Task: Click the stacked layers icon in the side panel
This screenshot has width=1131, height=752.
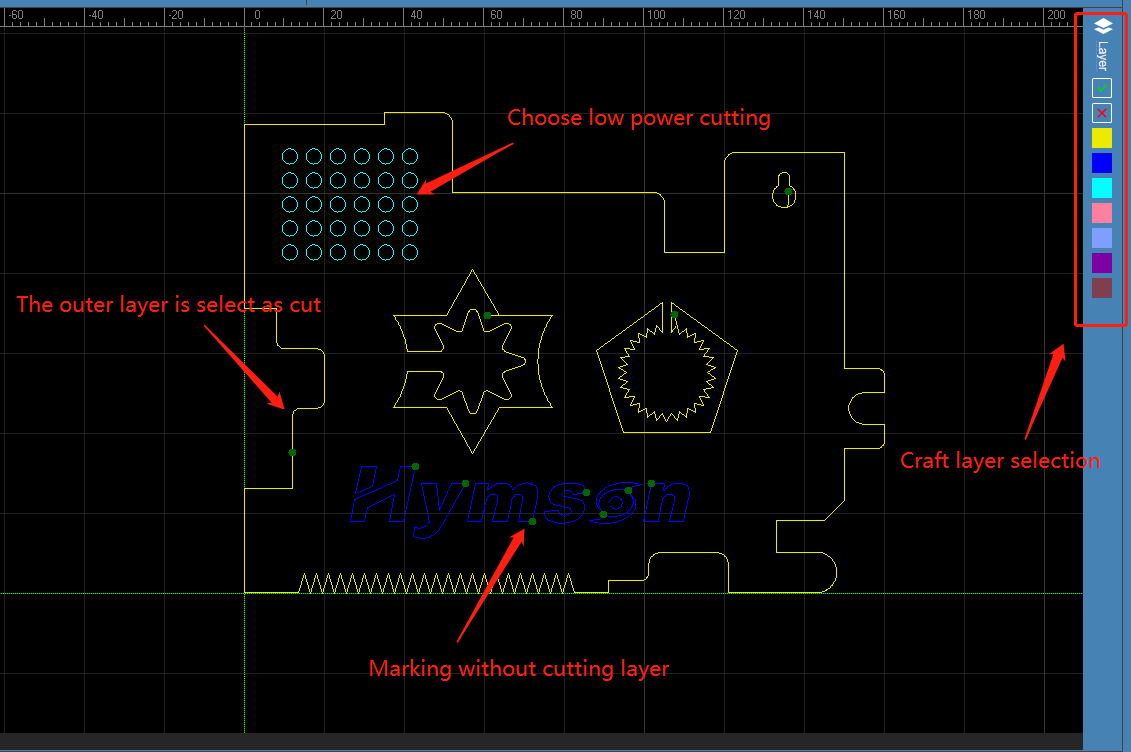Action: 1101,25
